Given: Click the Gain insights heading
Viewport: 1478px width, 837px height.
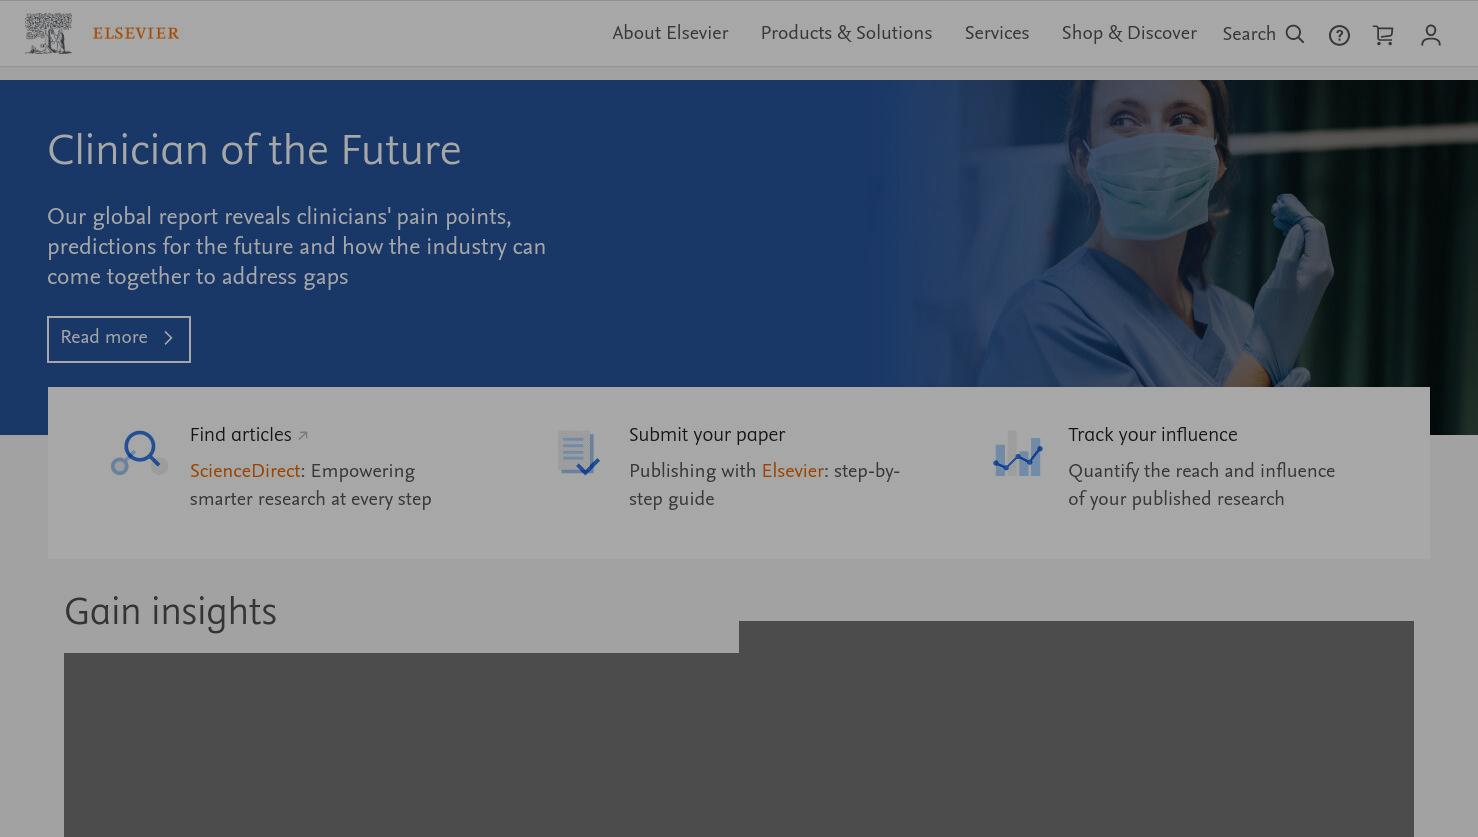Looking at the screenshot, I should pos(170,612).
